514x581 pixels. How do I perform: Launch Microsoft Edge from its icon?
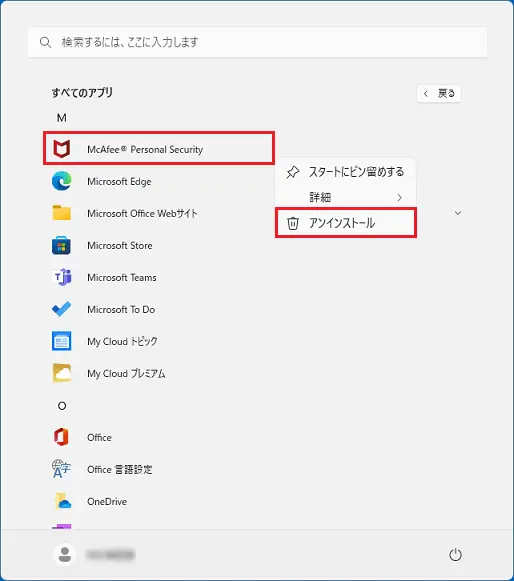click(62, 181)
